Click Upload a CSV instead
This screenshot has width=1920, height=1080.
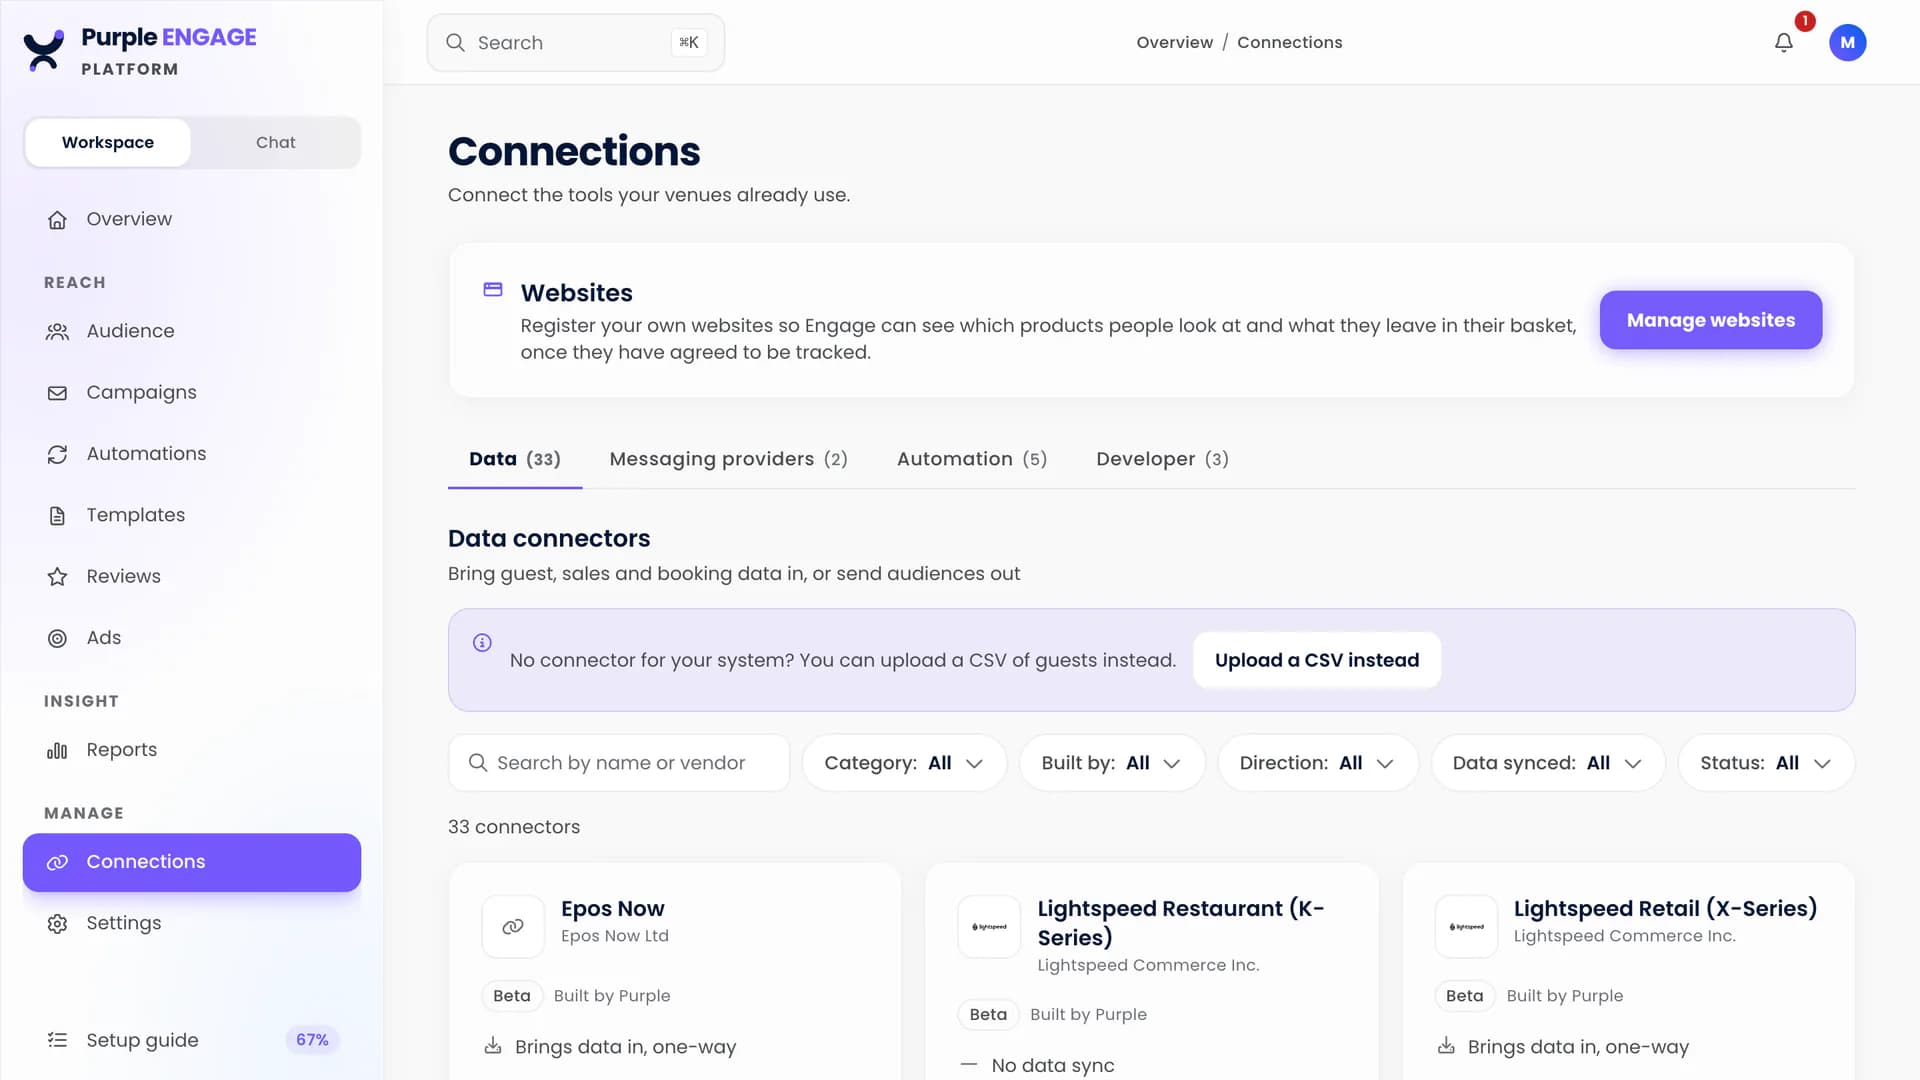click(1316, 660)
